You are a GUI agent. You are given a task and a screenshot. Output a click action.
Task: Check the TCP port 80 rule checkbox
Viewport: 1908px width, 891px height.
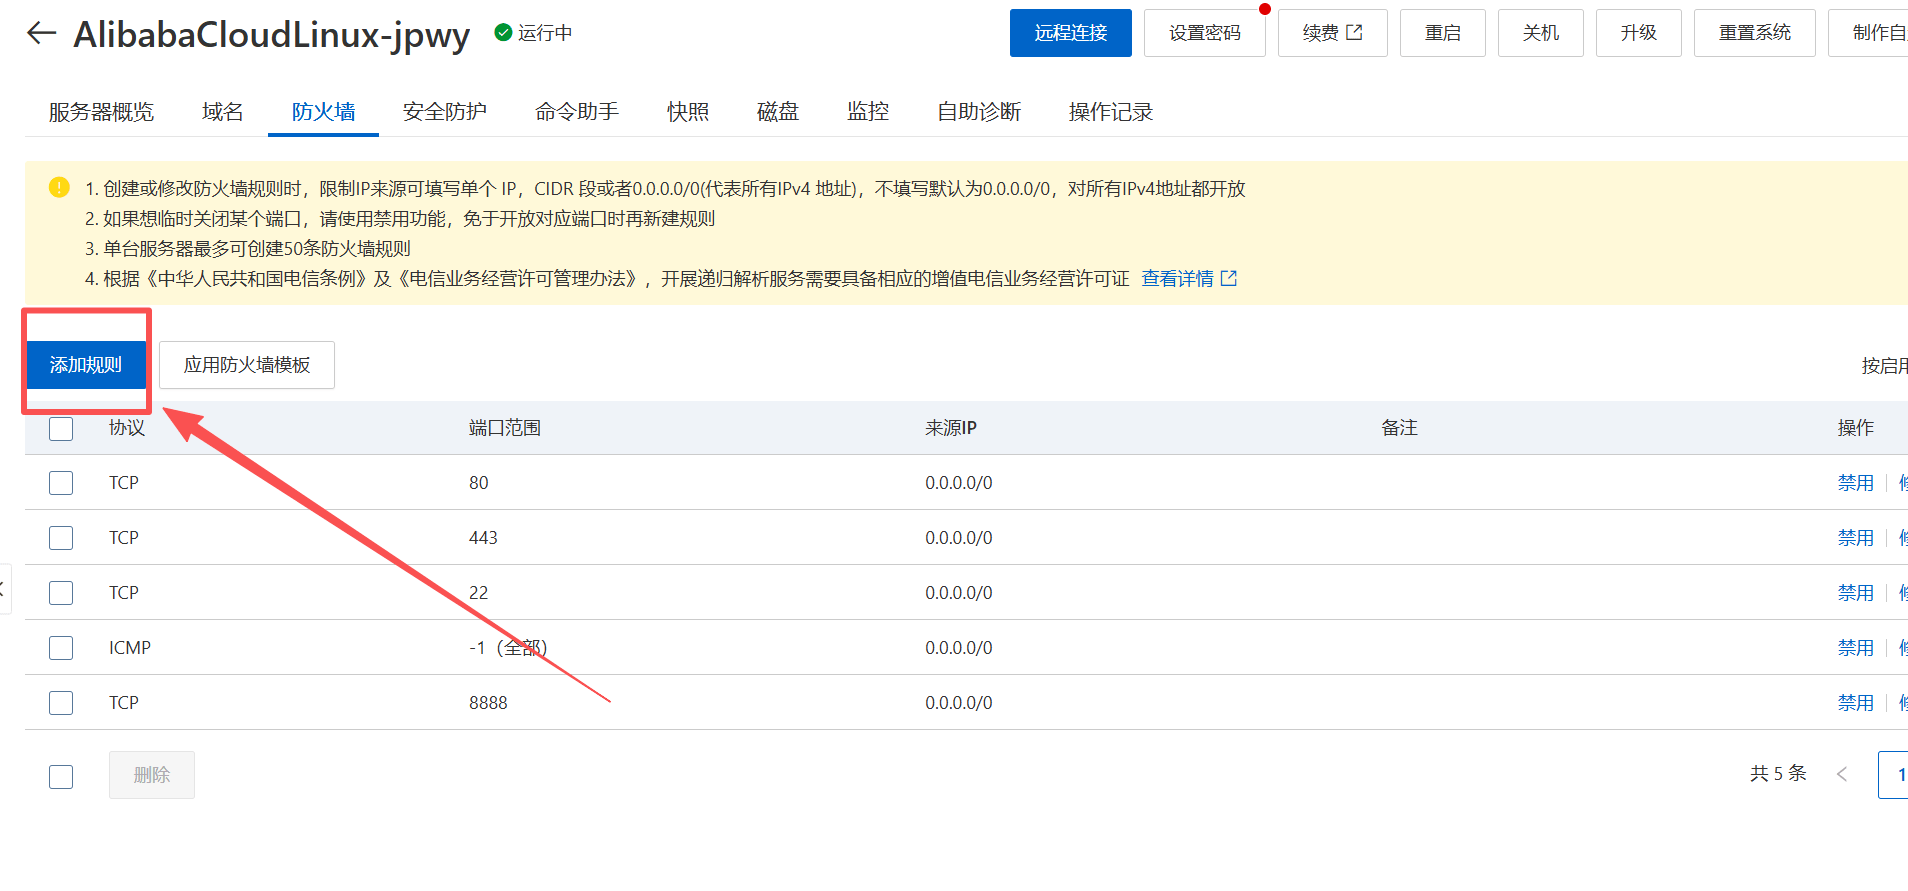click(x=61, y=483)
